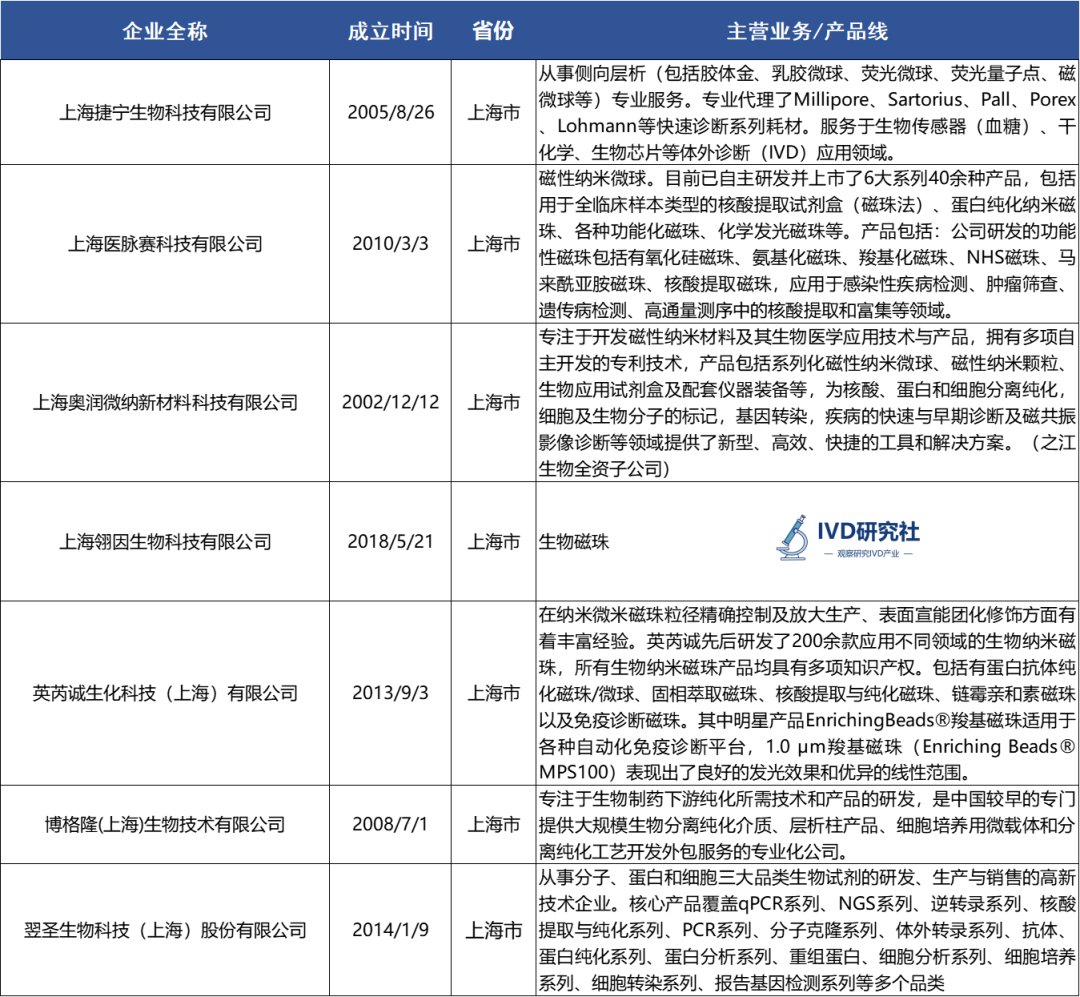1080x997 pixels.
Task: Select the 上海翎因生物科技有限公司 company name
Action: coord(165,542)
